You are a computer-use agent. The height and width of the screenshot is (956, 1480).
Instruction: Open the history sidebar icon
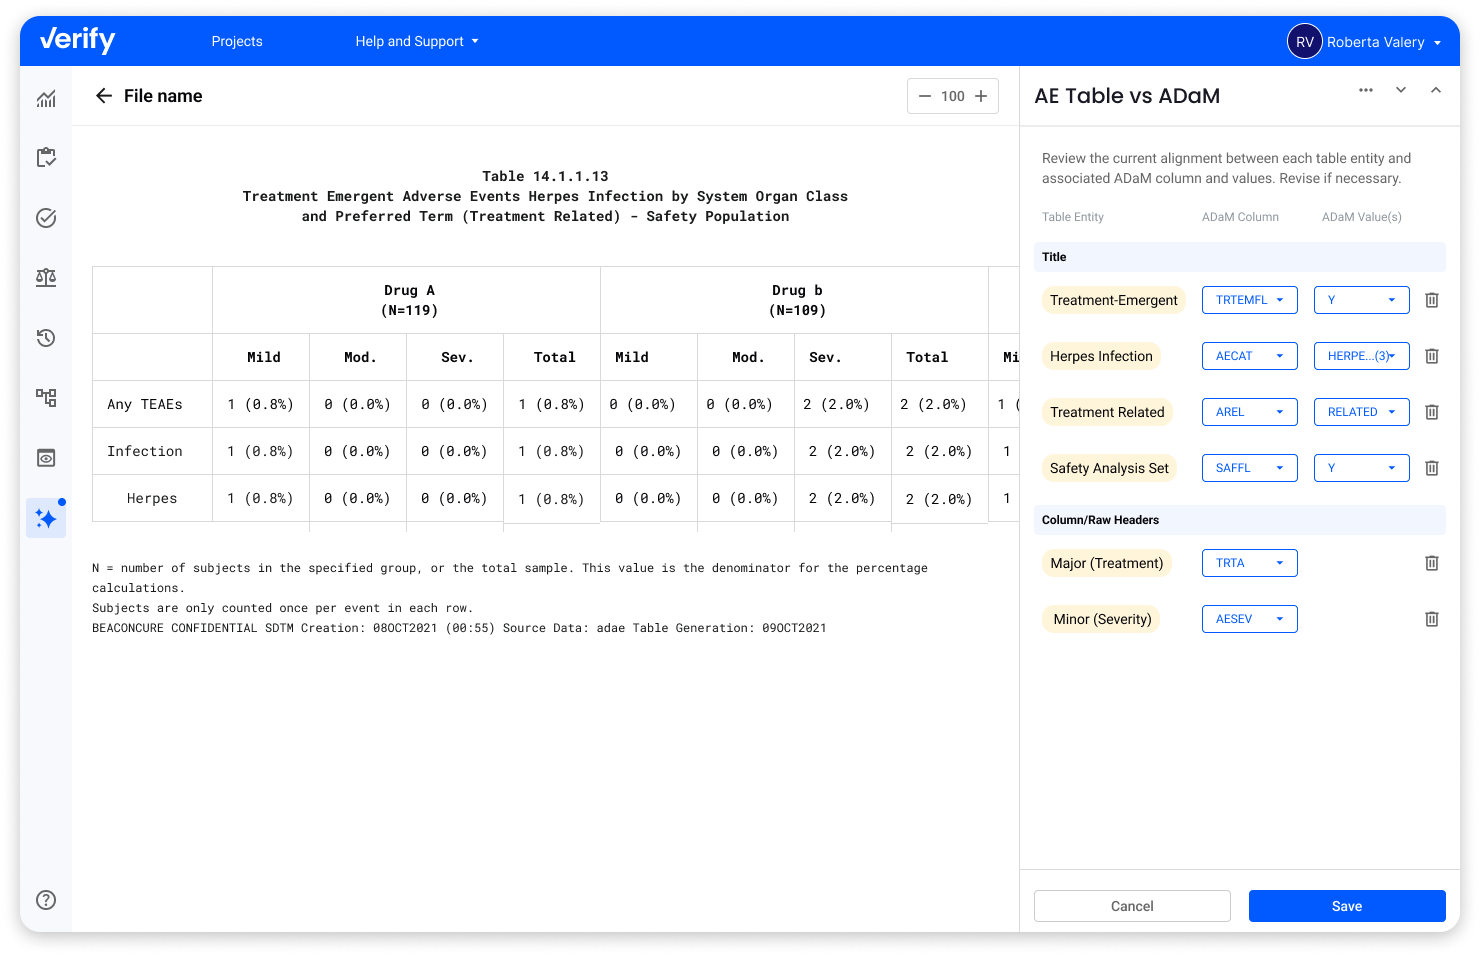point(46,338)
